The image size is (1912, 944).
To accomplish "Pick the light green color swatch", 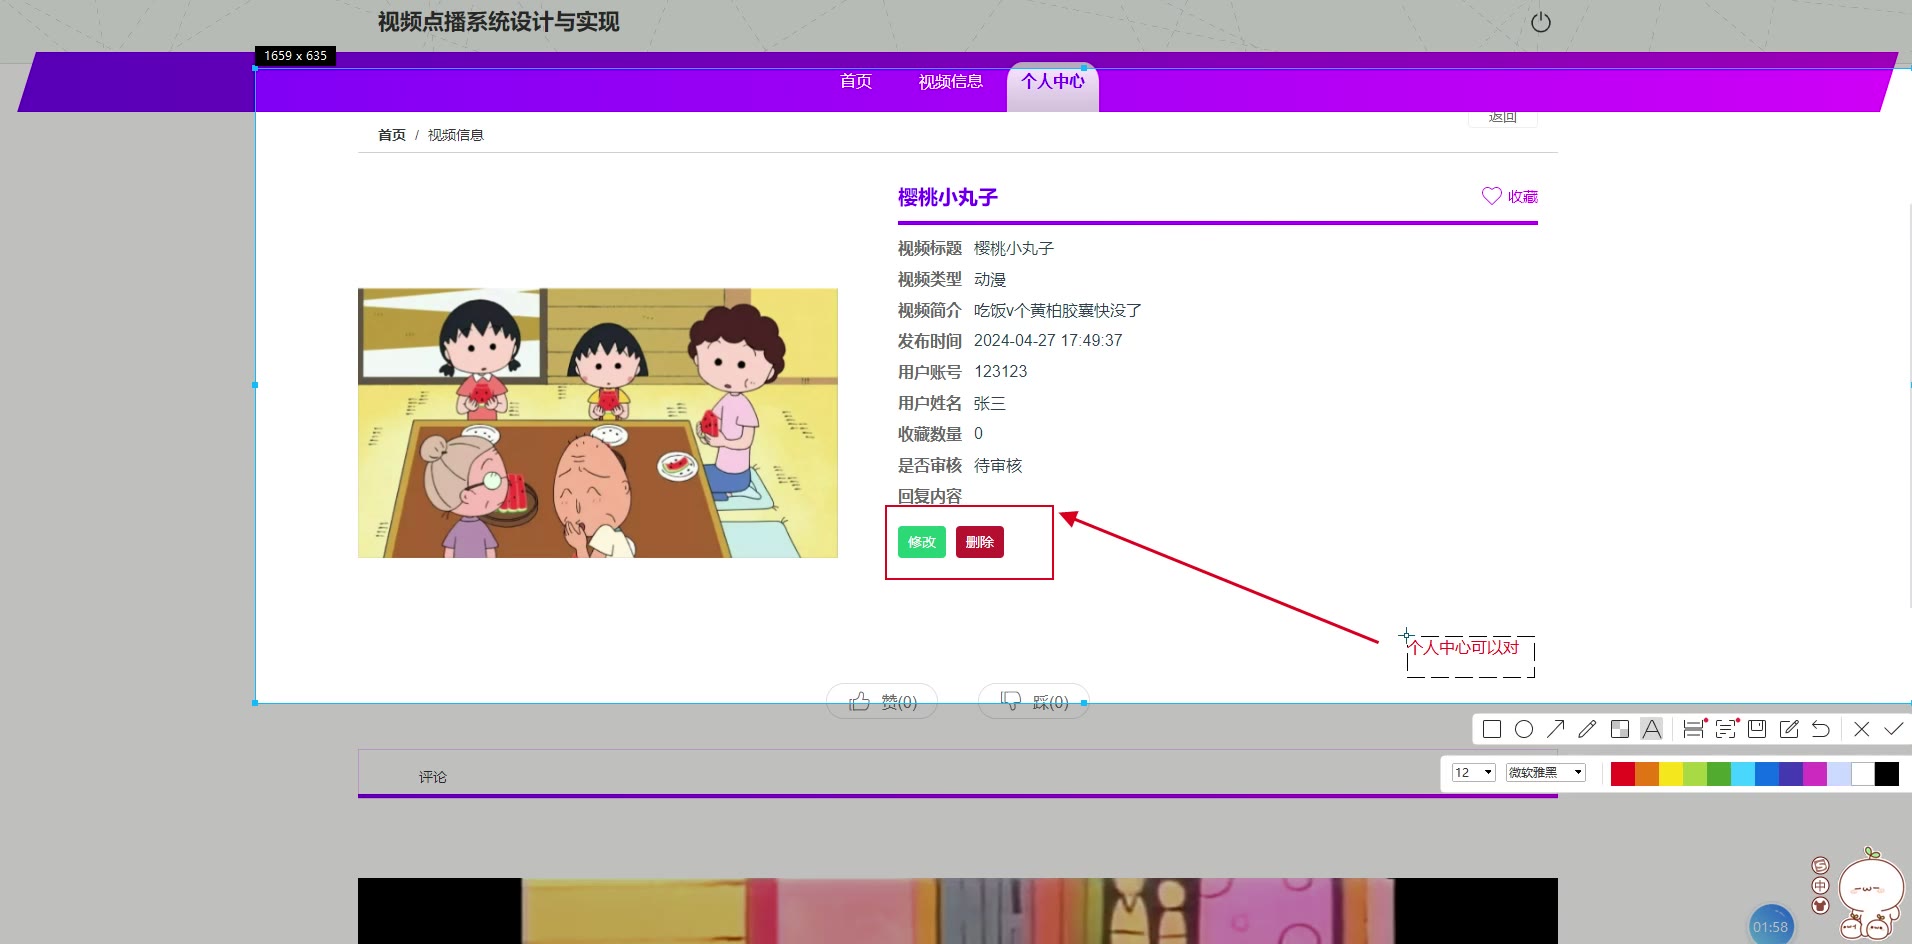I will click(x=1695, y=773).
